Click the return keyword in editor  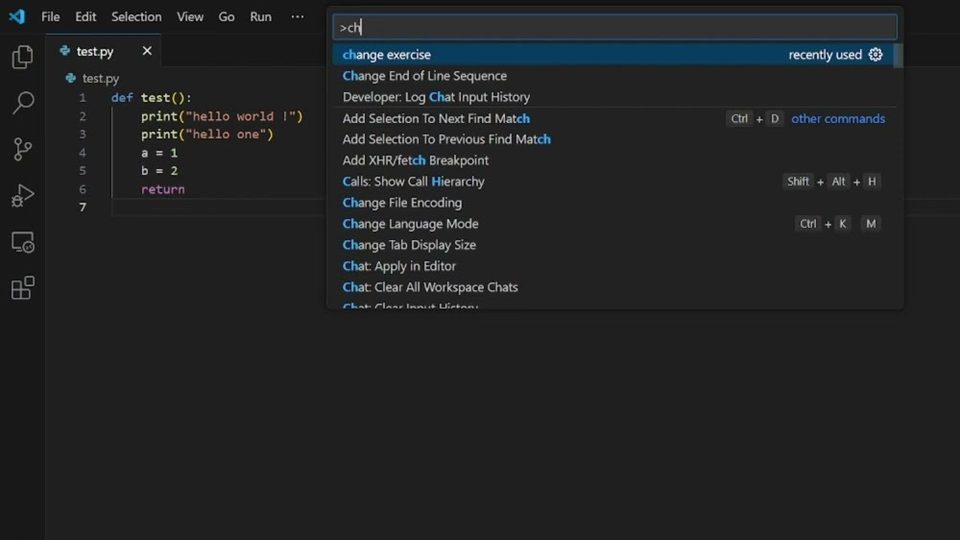[163, 189]
